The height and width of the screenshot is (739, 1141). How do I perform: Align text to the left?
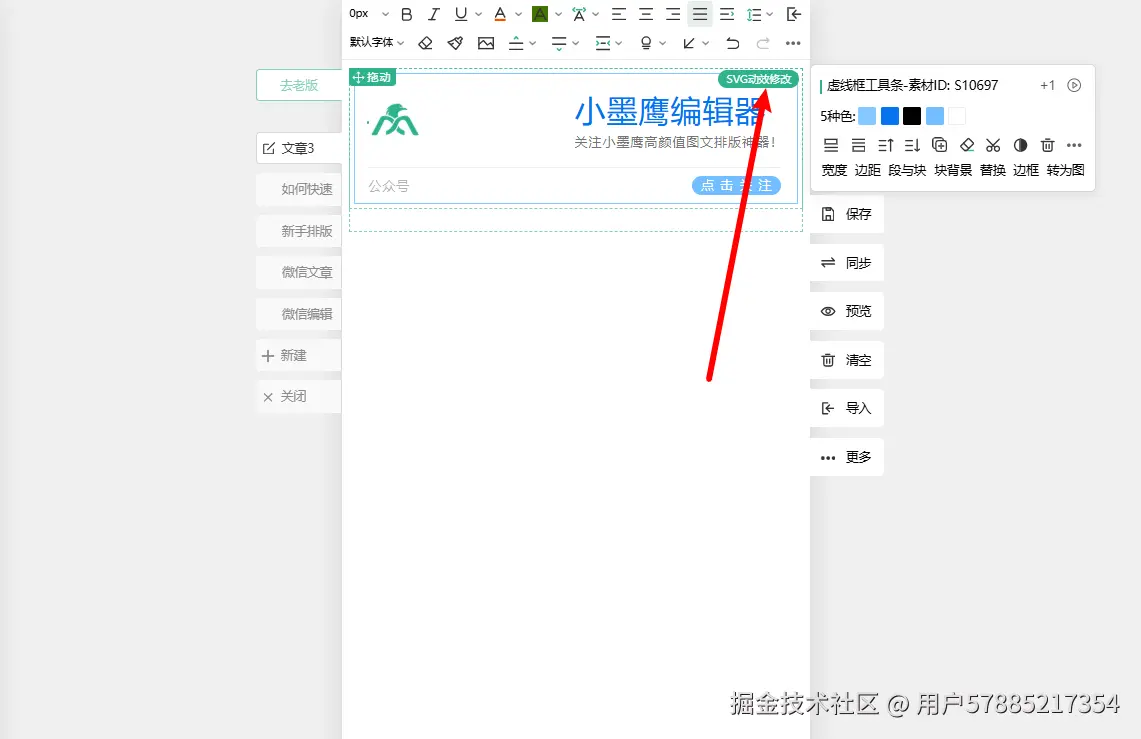tap(619, 14)
